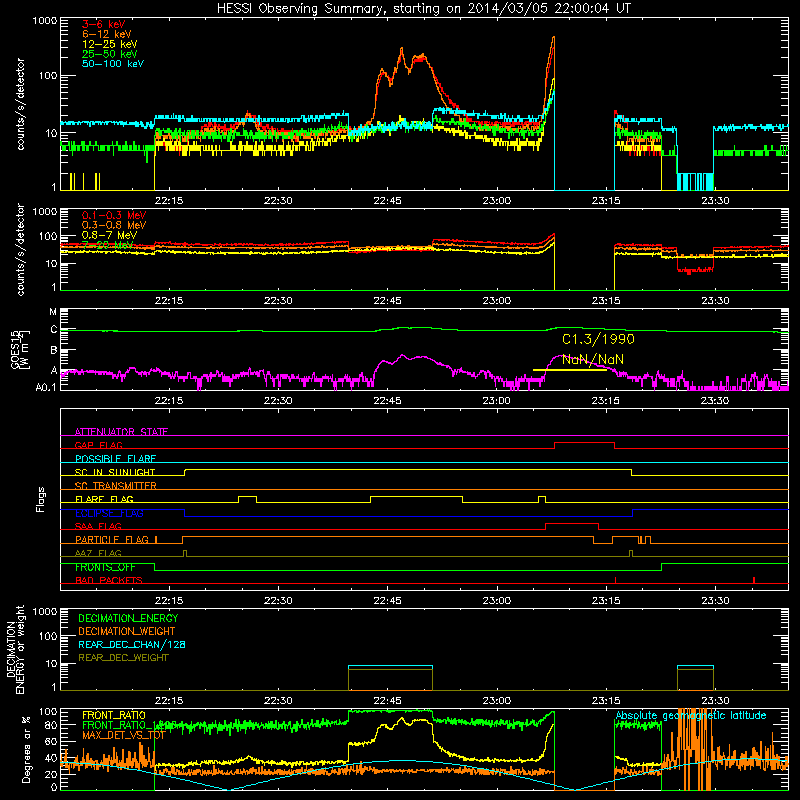Click the 0.8-7 MeV legend label
Image resolution: width=800 pixels, height=800 pixels.
click(x=109, y=235)
